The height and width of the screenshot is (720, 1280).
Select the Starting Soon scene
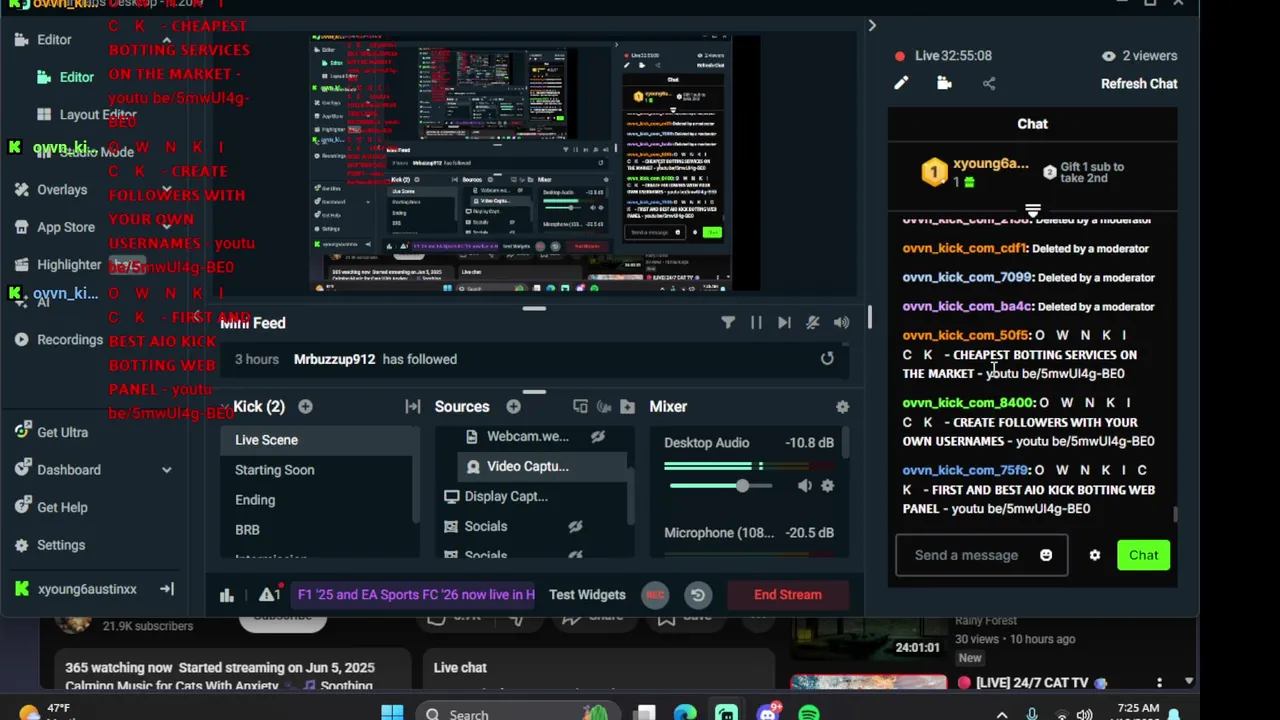pyautogui.click(x=318, y=470)
